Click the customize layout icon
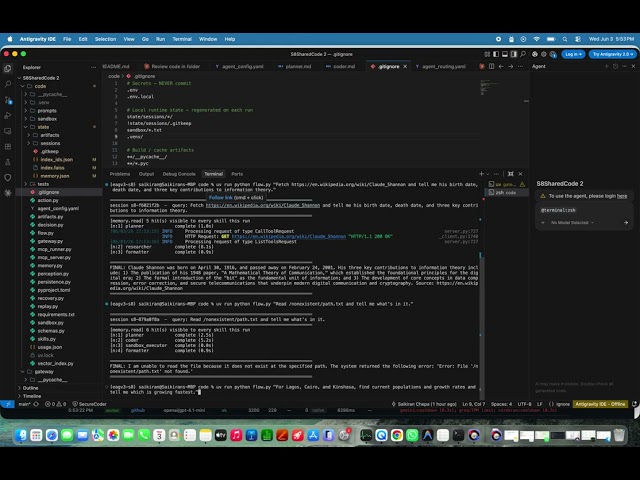This screenshot has height=480, width=640. 487,54
